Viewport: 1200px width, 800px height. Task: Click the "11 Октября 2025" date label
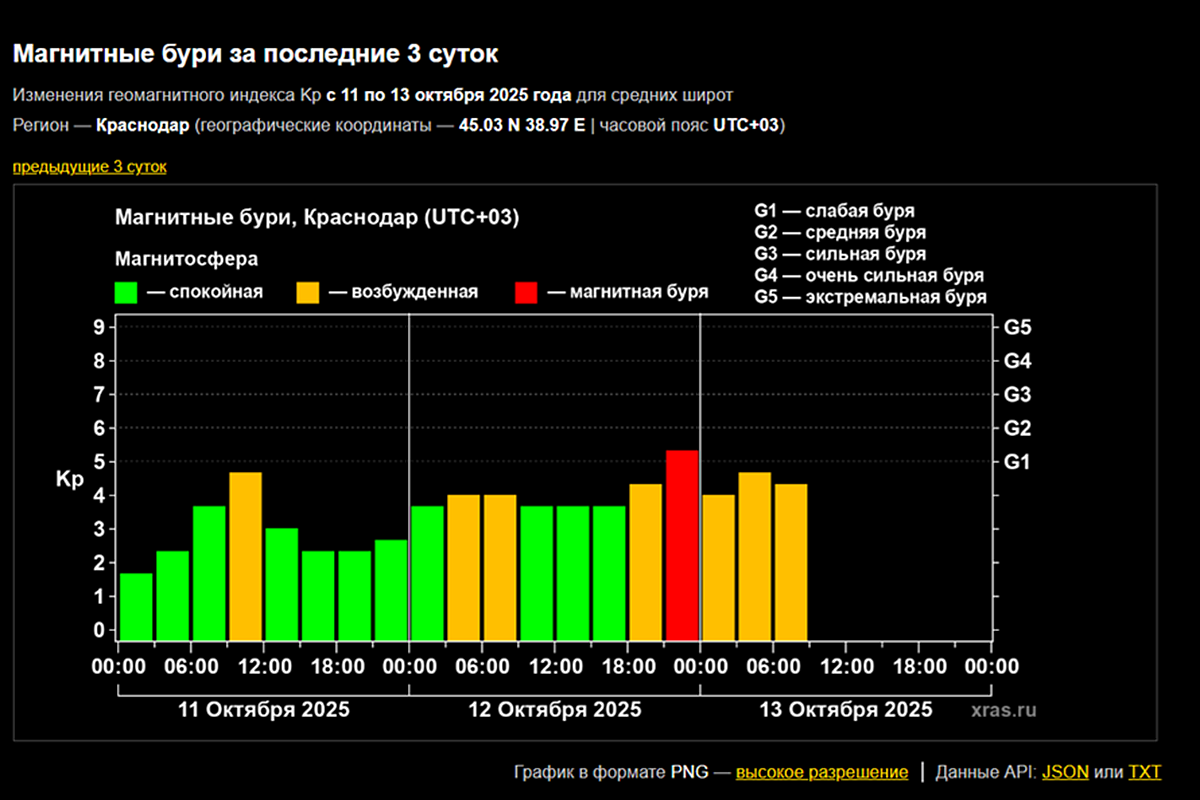click(264, 710)
